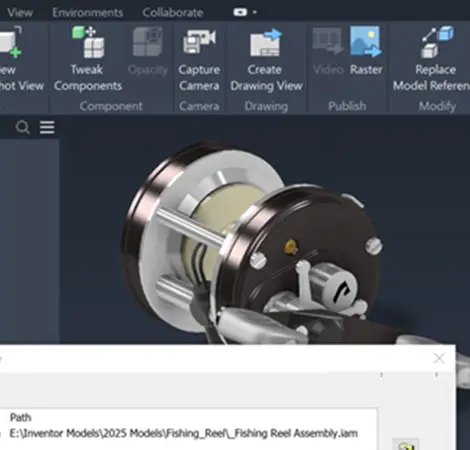Search the browser panel with magnifier icon

(23, 127)
